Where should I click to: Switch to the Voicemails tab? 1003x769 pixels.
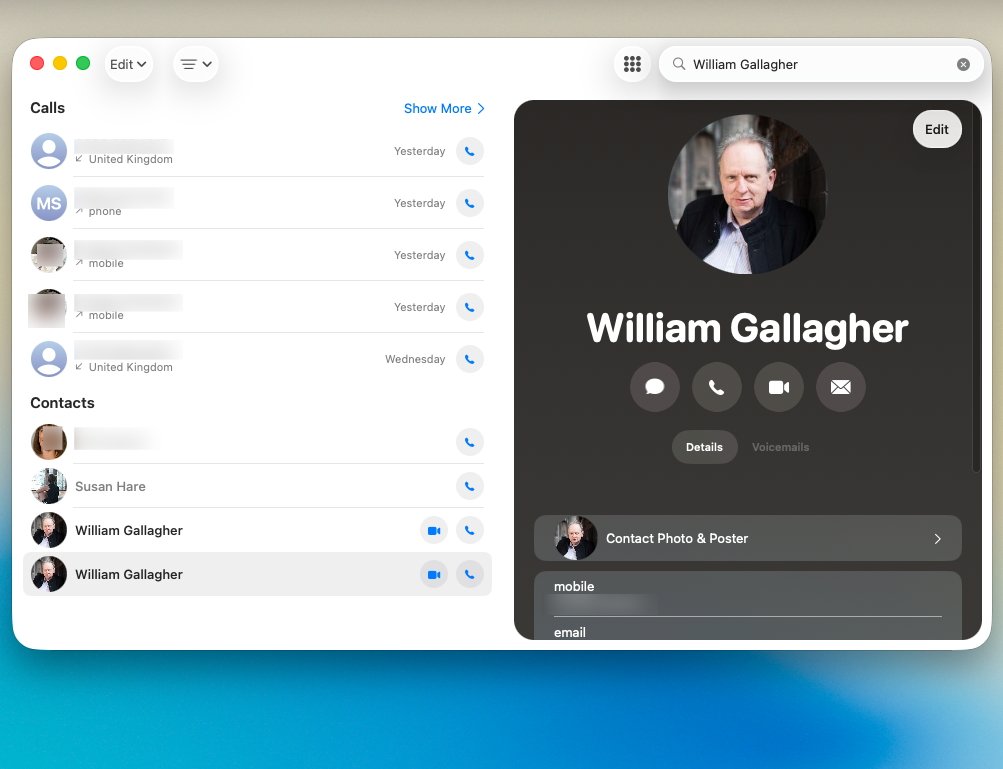780,447
